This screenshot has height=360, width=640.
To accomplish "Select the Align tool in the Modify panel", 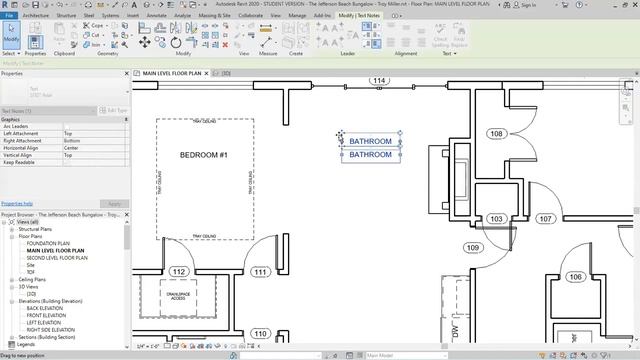I will coord(144,28).
